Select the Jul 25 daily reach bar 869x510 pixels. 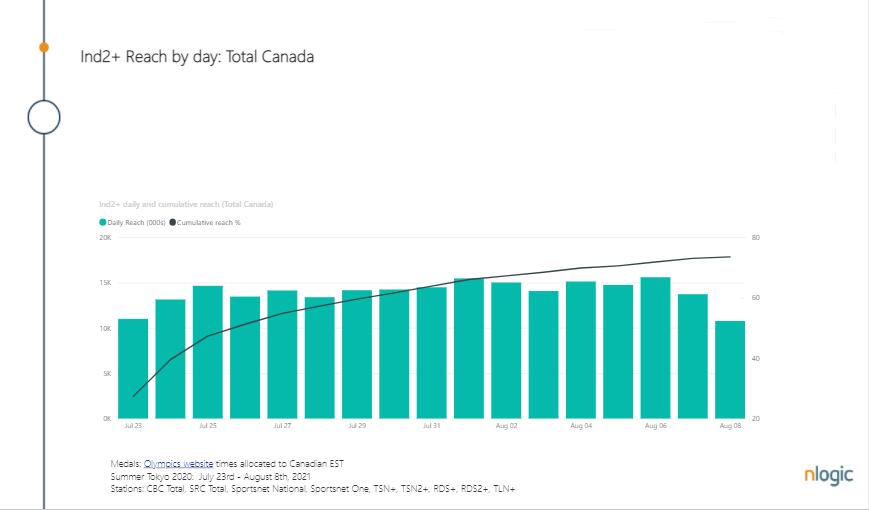[x=208, y=352]
